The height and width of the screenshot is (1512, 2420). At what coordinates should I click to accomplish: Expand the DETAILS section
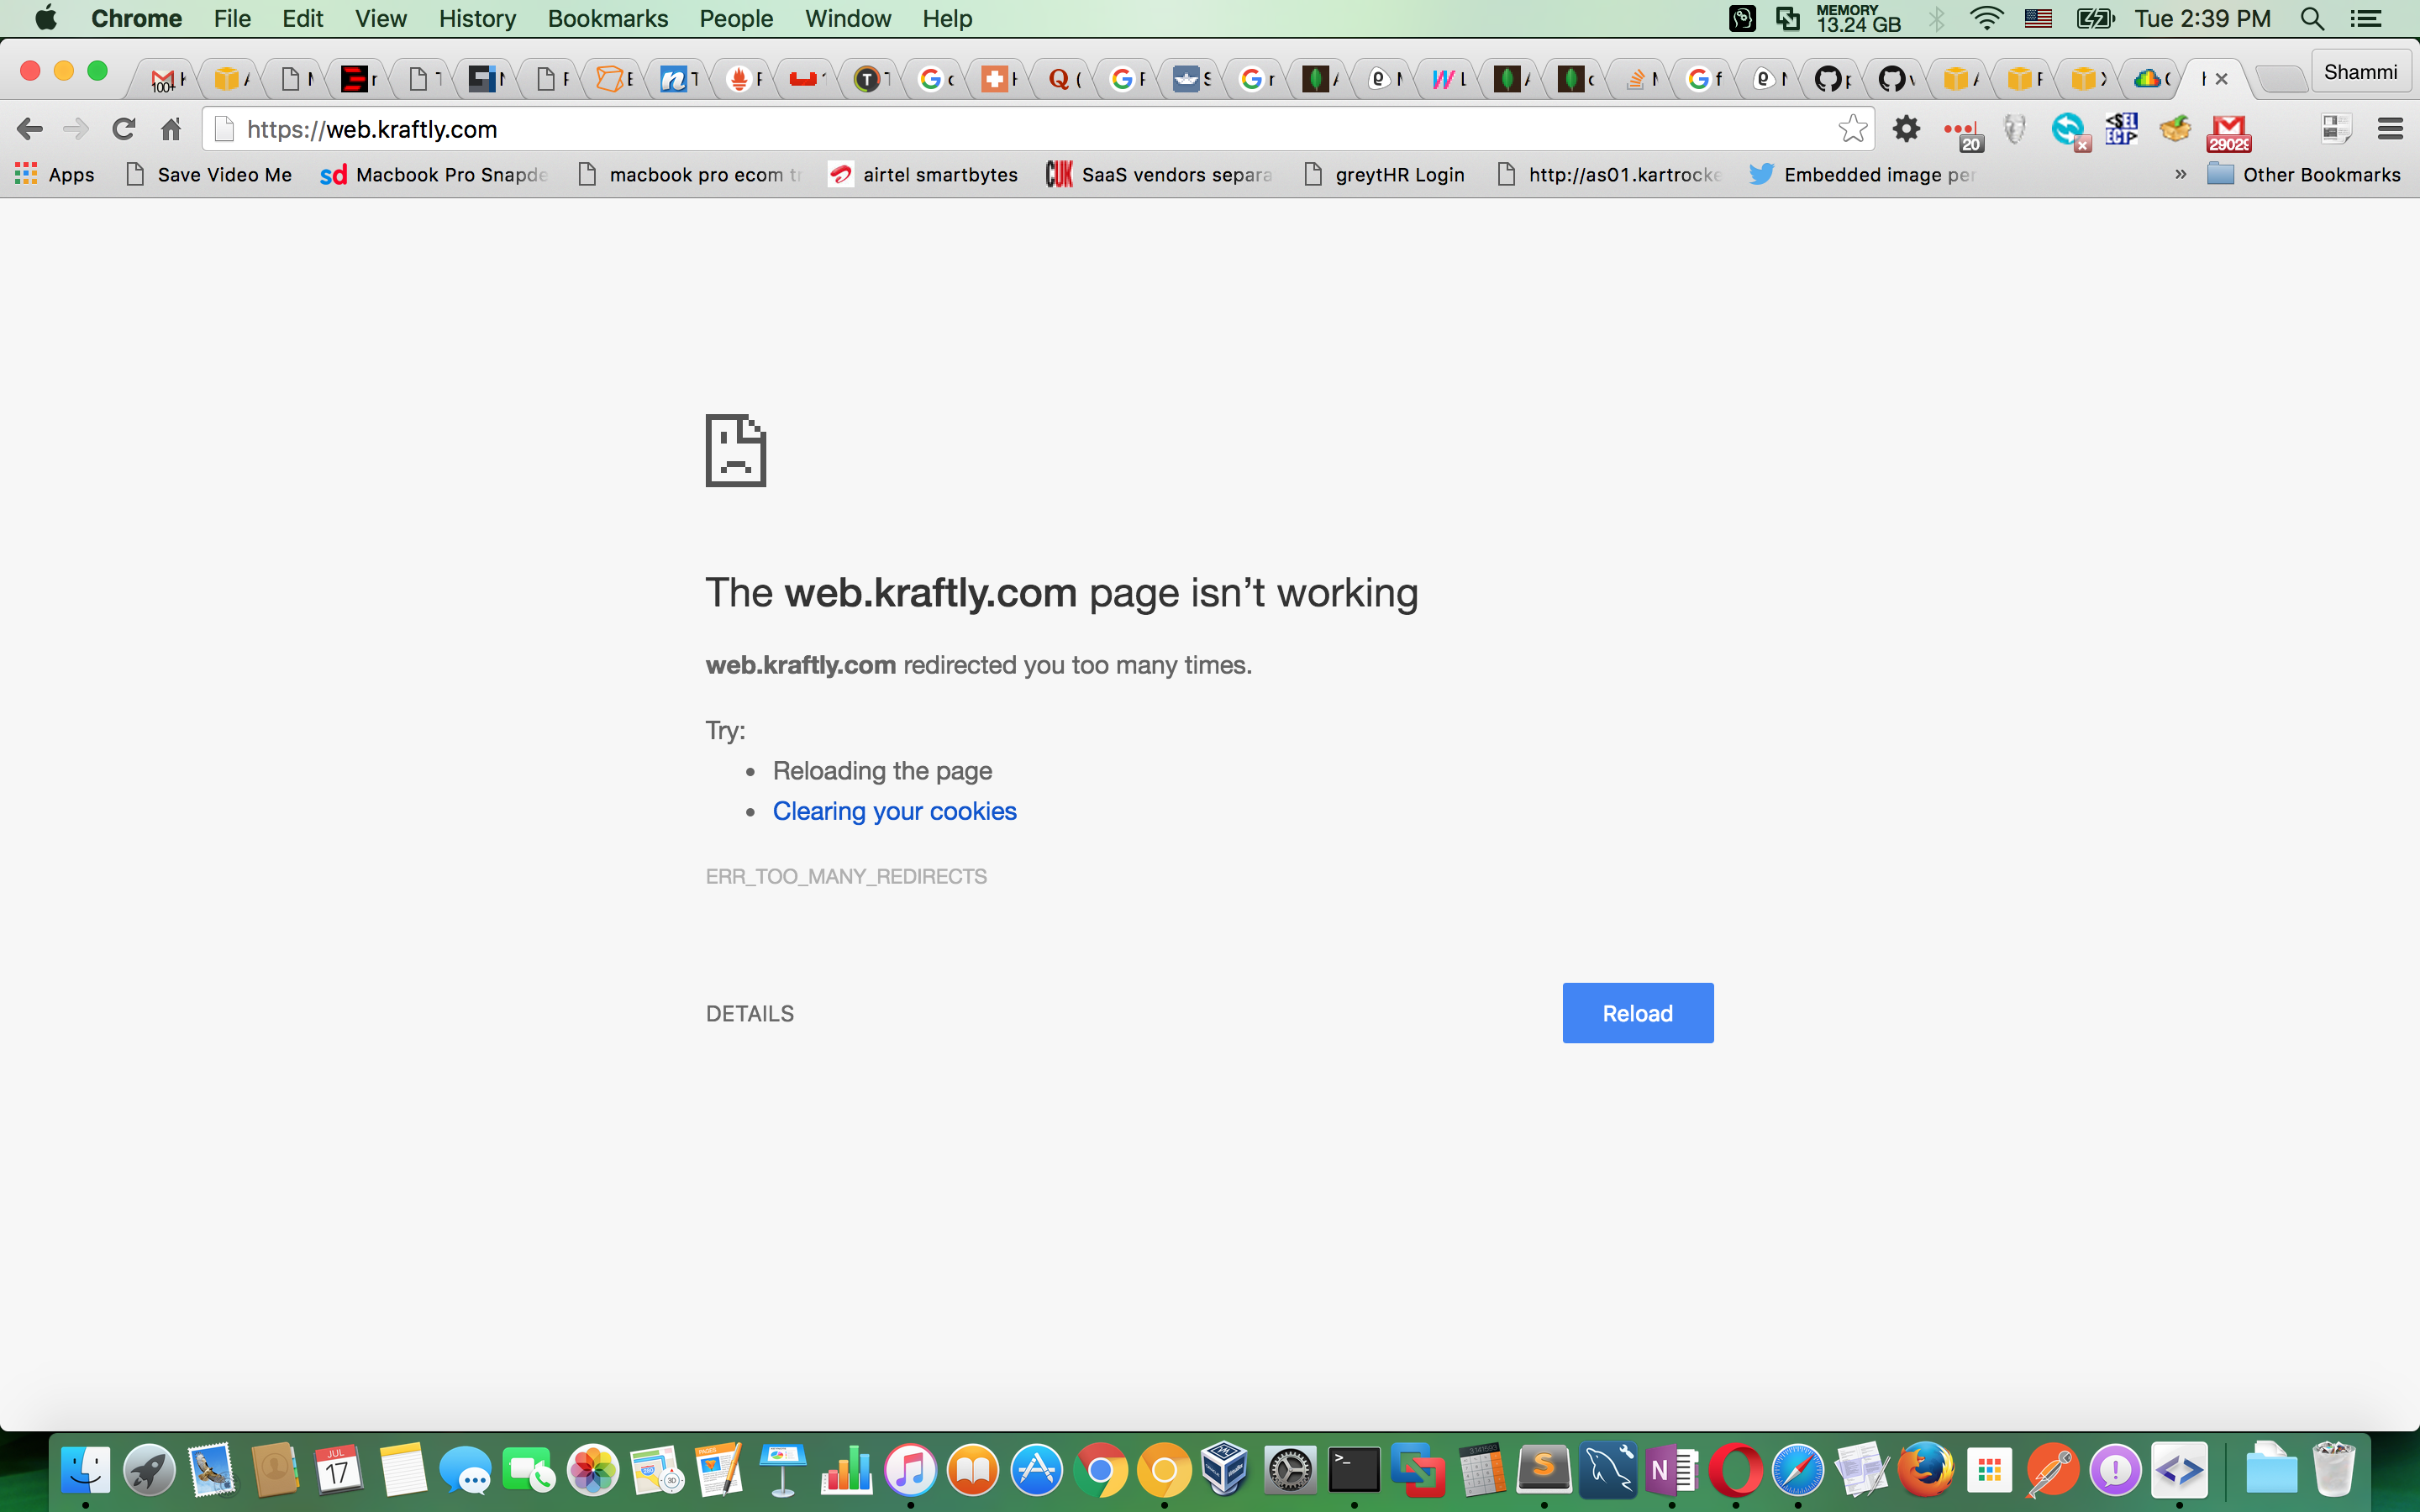click(750, 1014)
